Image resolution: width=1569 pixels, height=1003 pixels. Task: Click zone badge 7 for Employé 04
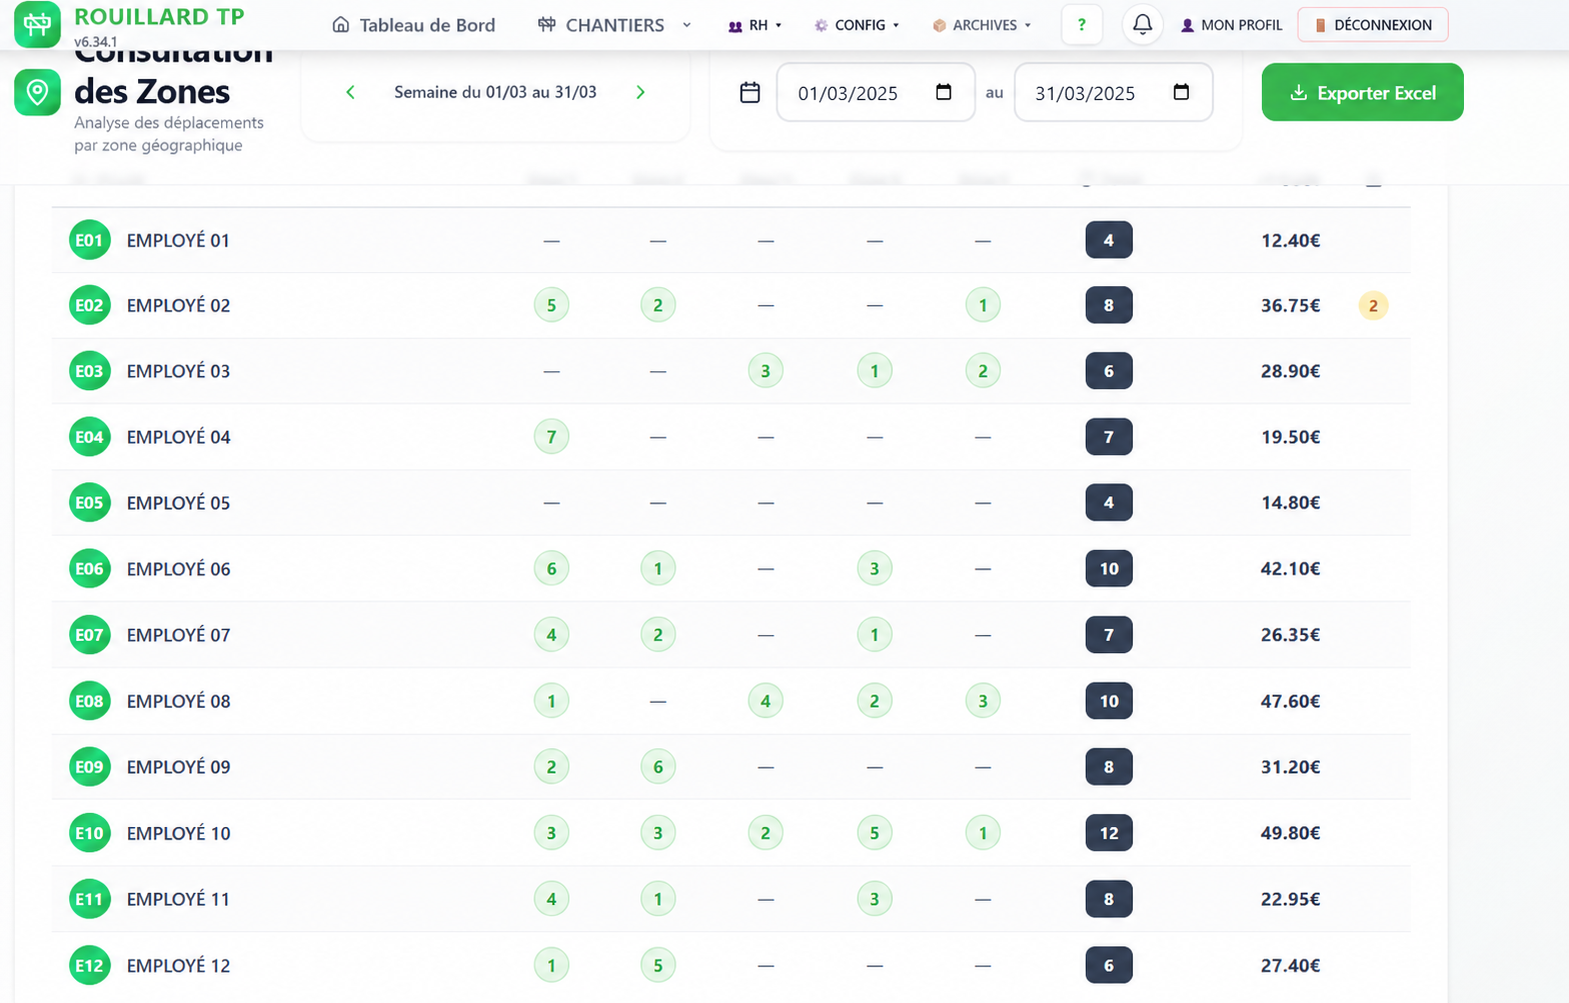coord(551,437)
